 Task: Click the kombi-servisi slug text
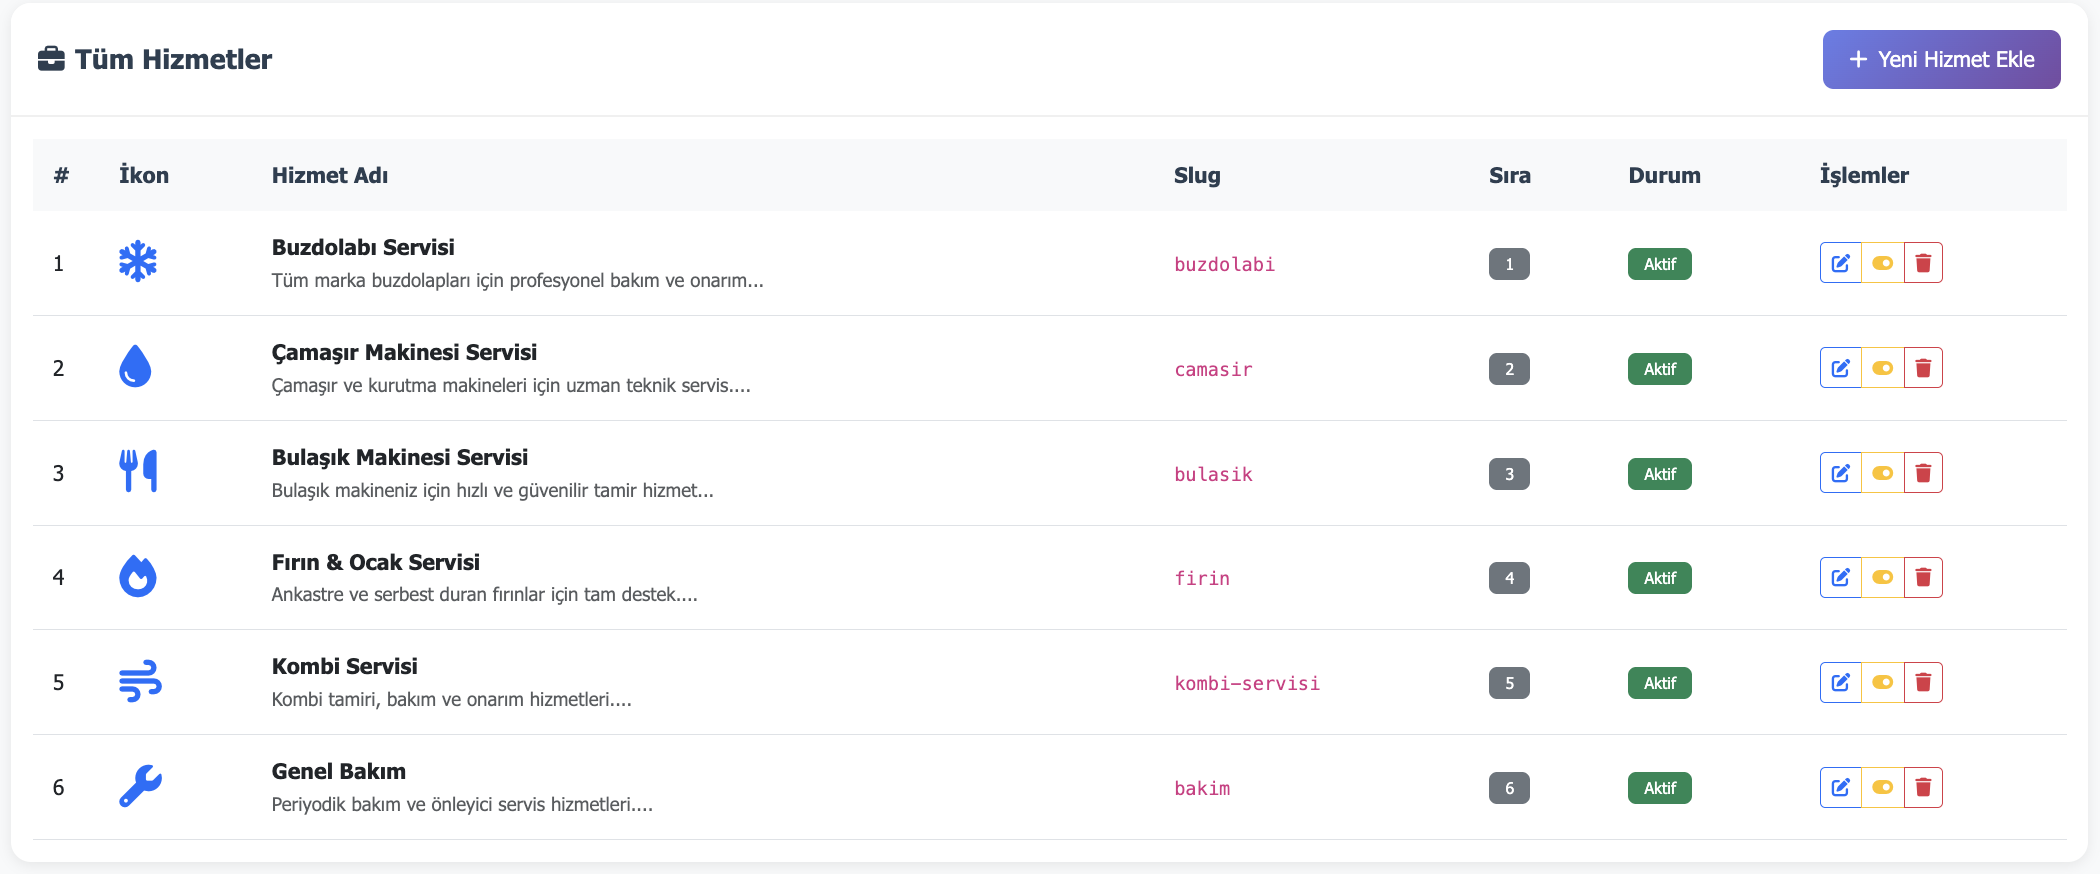(1247, 683)
